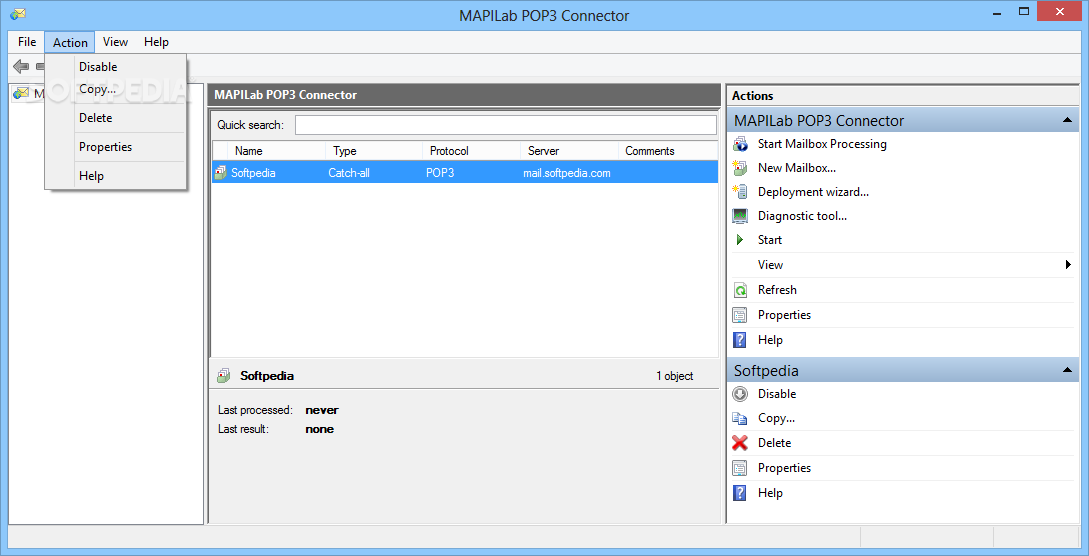This screenshot has width=1089, height=556.
Task: Click the Help question icon at the bottom of the Actions pane
Action: coord(740,493)
